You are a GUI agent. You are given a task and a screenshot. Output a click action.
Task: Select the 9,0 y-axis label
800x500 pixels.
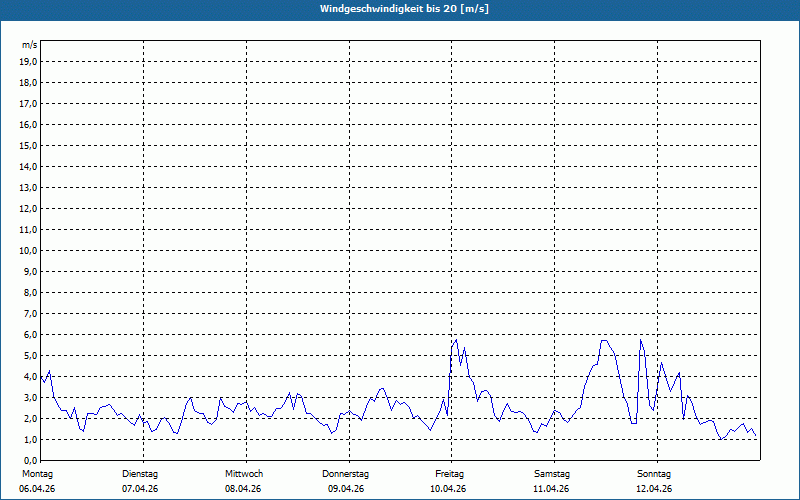(x=30, y=271)
